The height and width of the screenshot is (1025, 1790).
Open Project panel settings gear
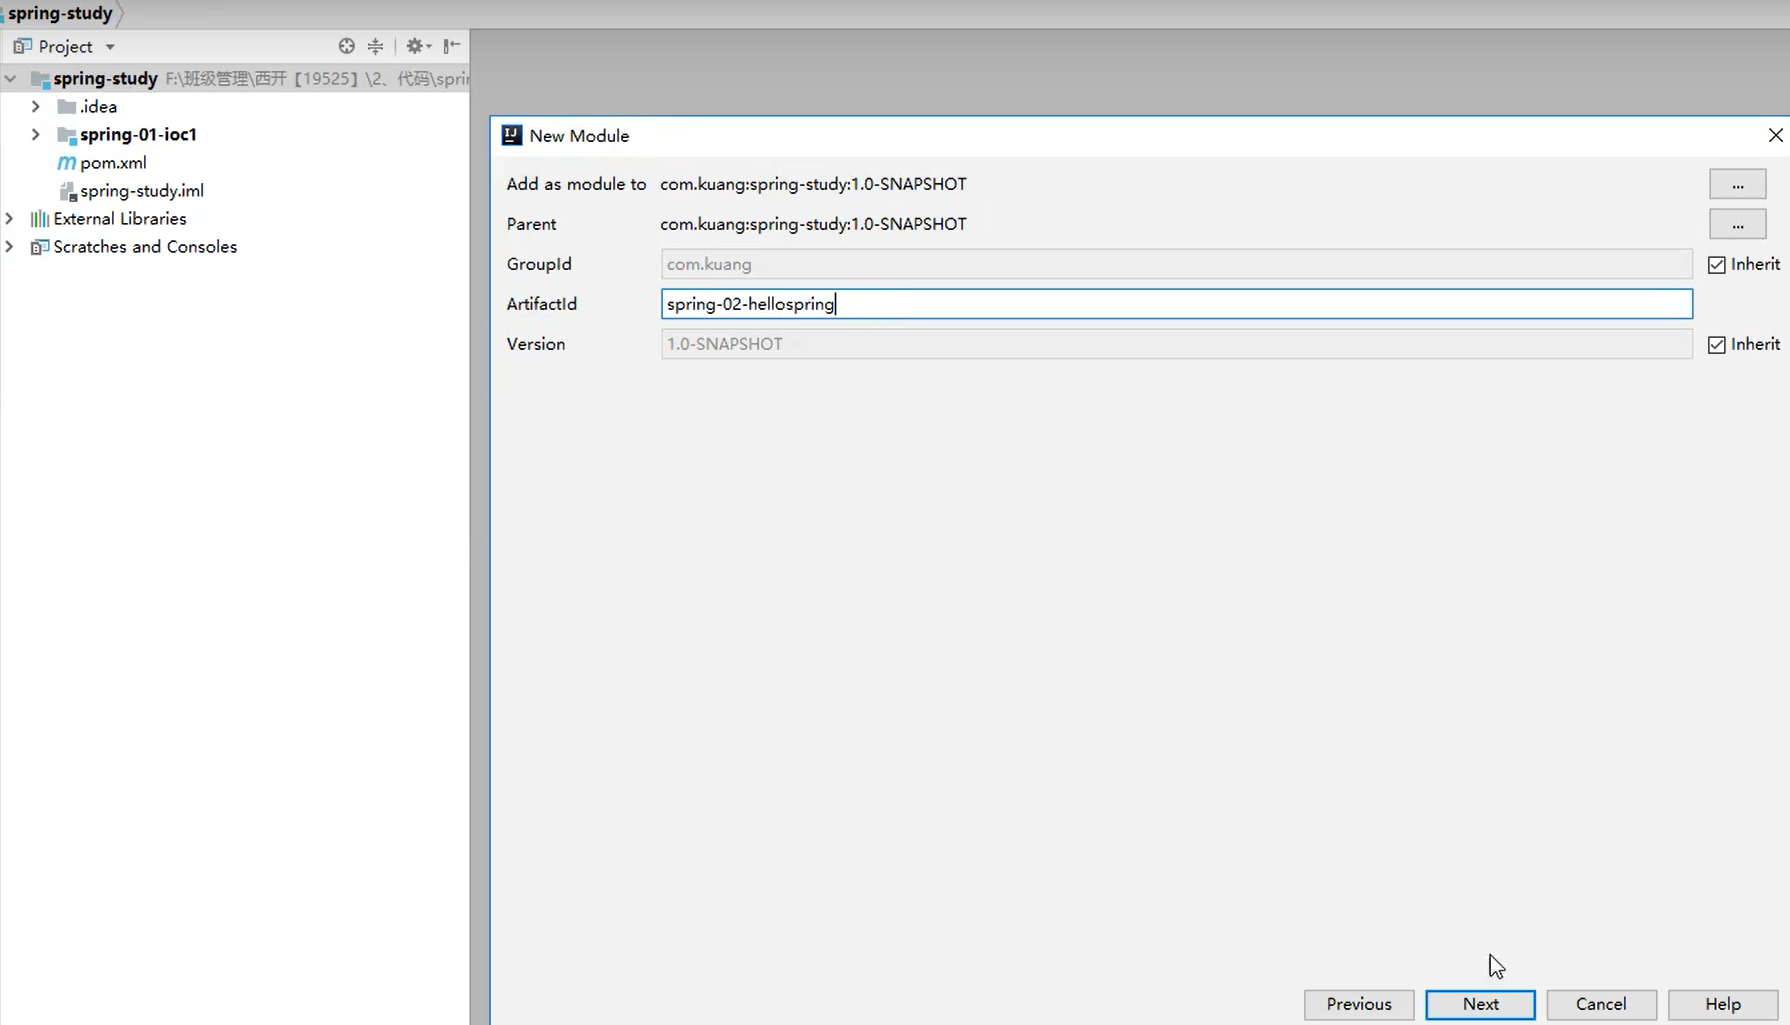[417, 46]
